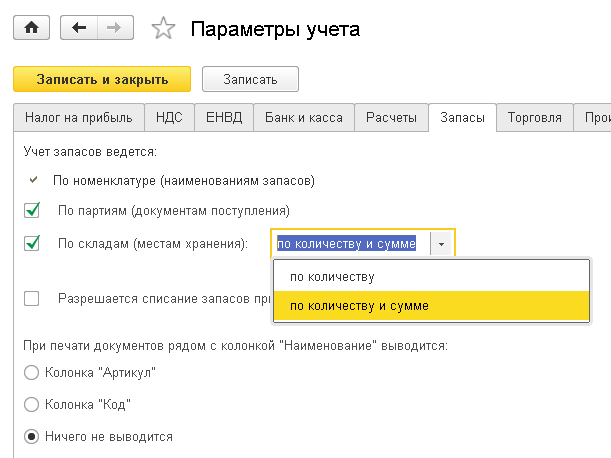Click the "Записать" button

pyautogui.click(x=250, y=78)
